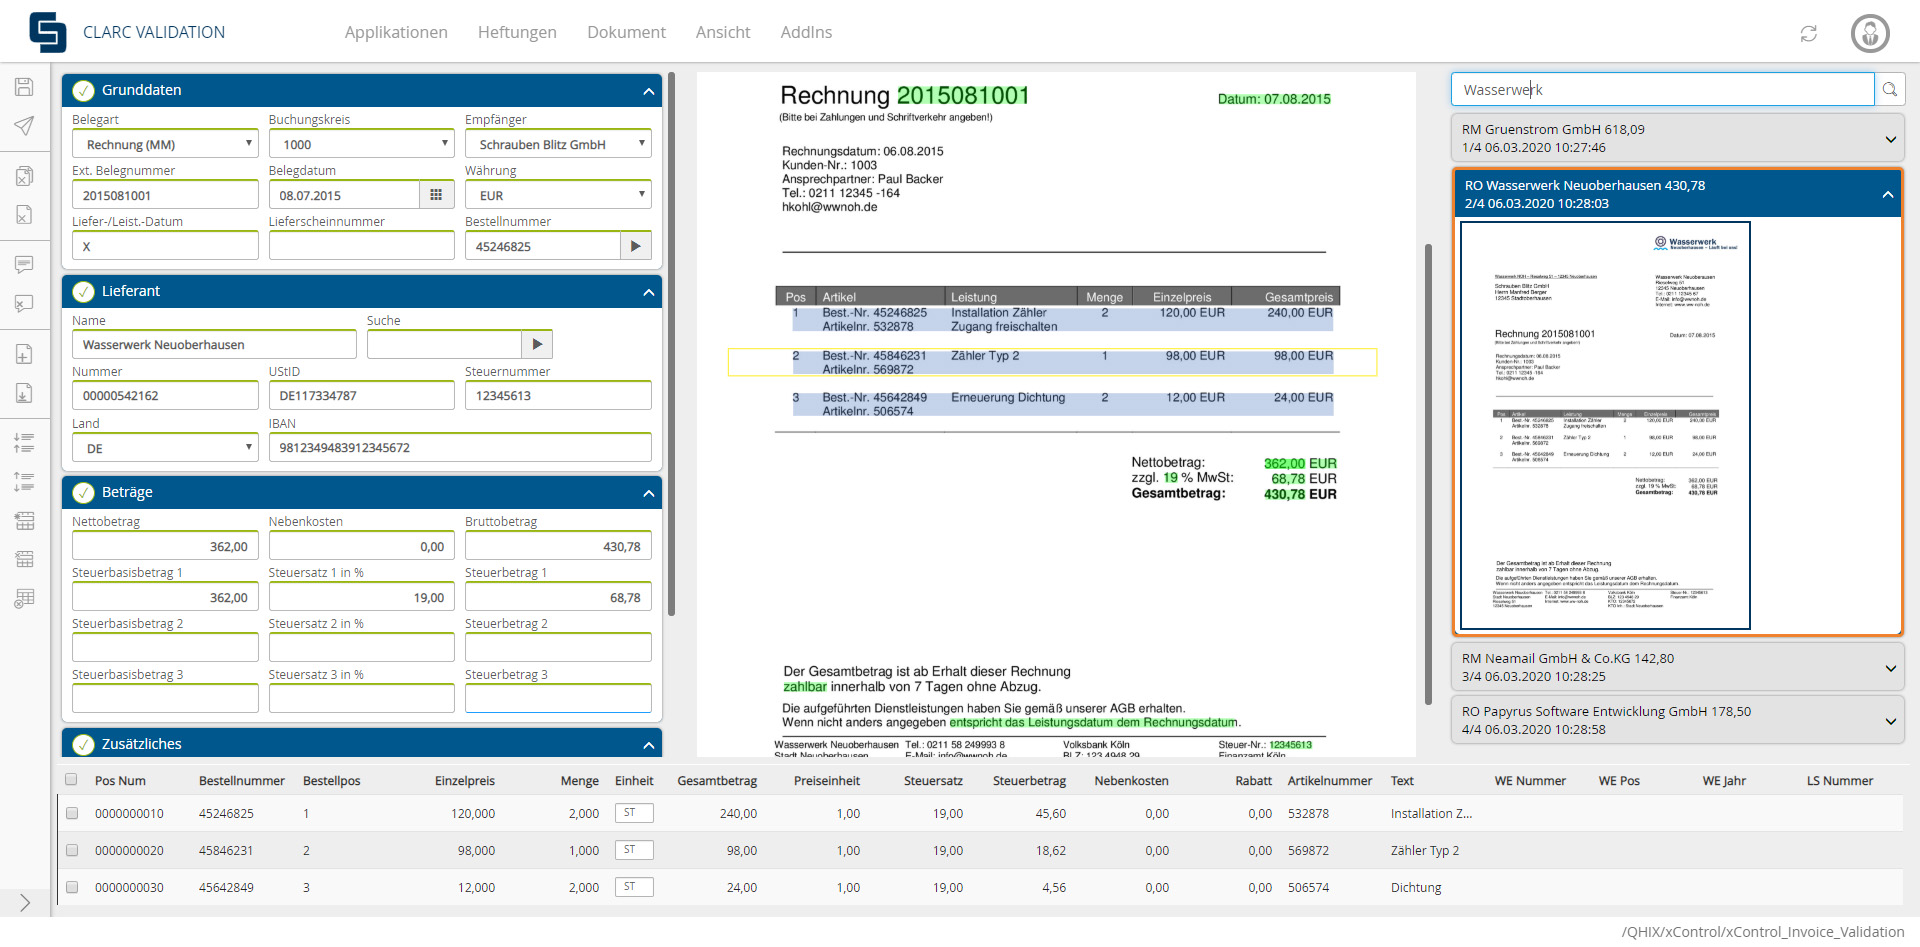Click the send paper-plane icon
1920x947 pixels.
(25, 125)
